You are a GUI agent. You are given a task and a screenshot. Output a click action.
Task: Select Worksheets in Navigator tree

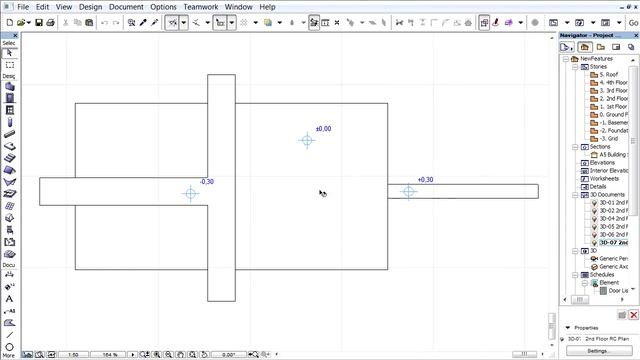pos(604,179)
